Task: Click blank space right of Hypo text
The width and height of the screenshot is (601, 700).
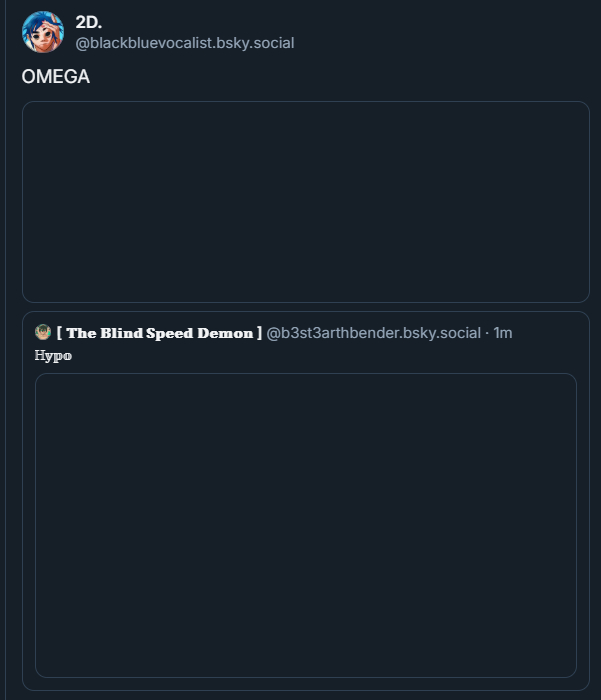Action: (x=300, y=355)
